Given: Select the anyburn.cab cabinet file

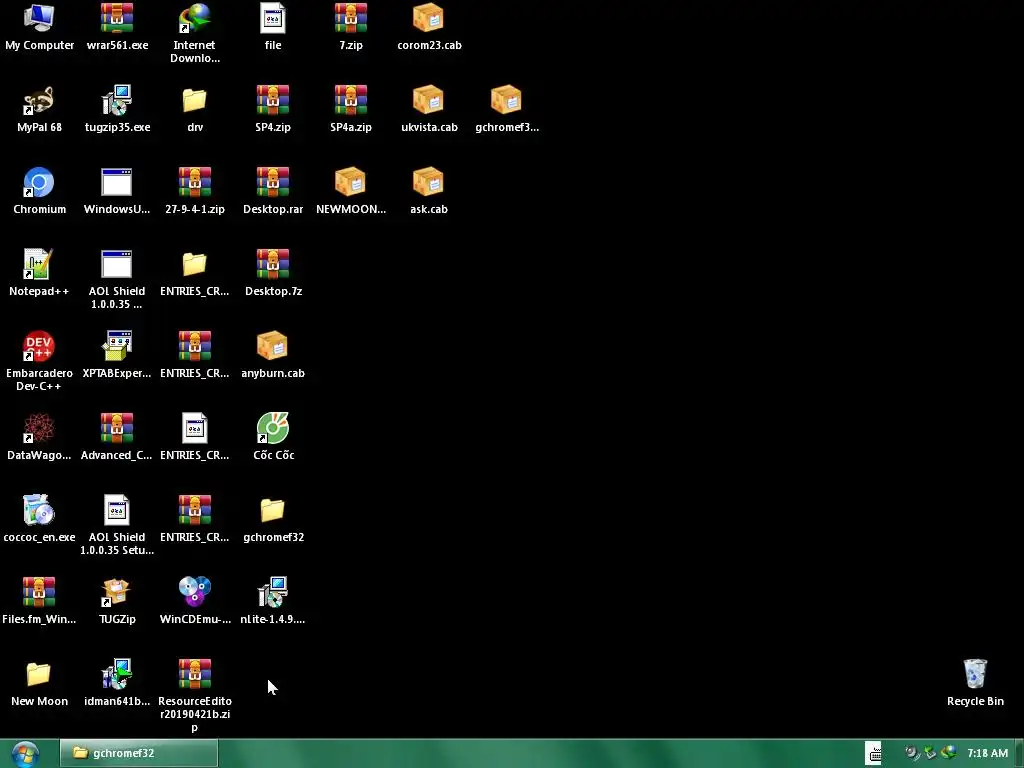Looking at the screenshot, I should click(273, 346).
